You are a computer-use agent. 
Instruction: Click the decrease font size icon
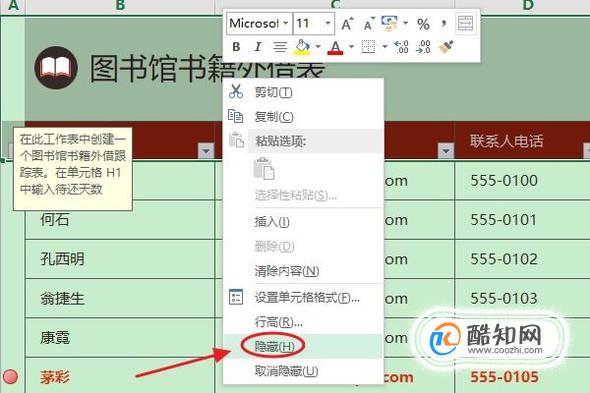point(369,24)
